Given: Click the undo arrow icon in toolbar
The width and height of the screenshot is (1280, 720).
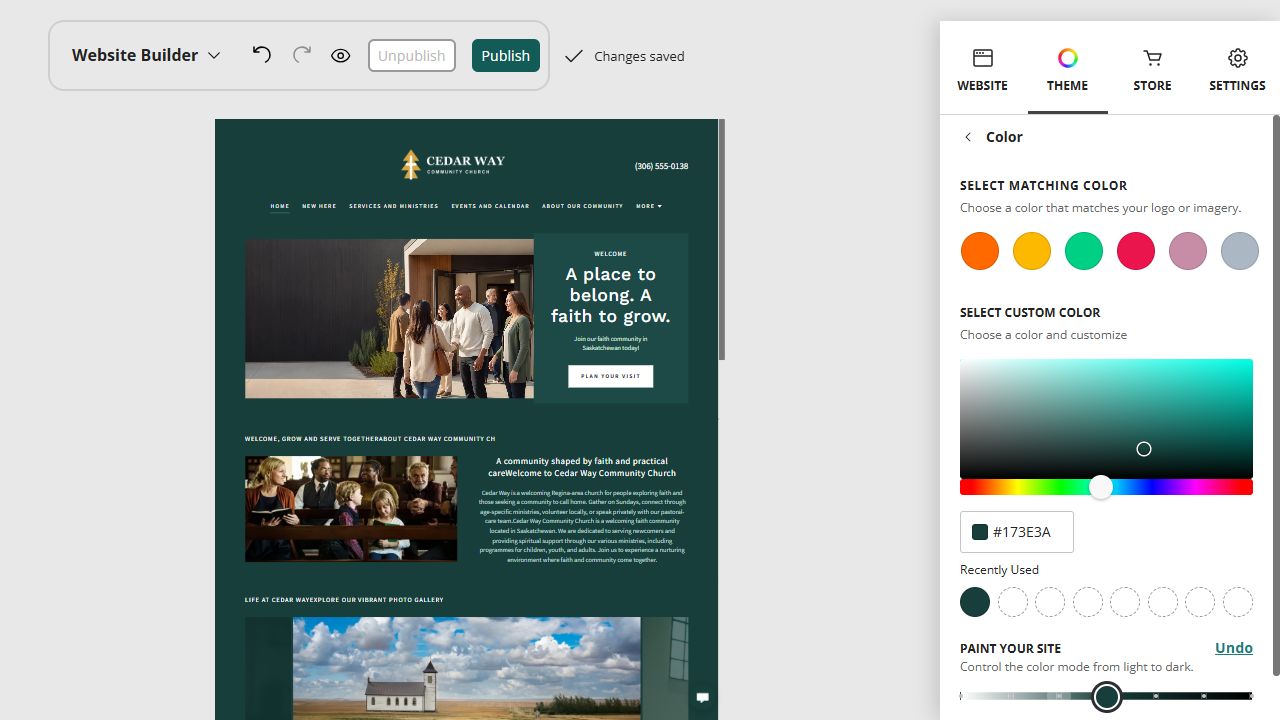Looking at the screenshot, I should click(261, 55).
